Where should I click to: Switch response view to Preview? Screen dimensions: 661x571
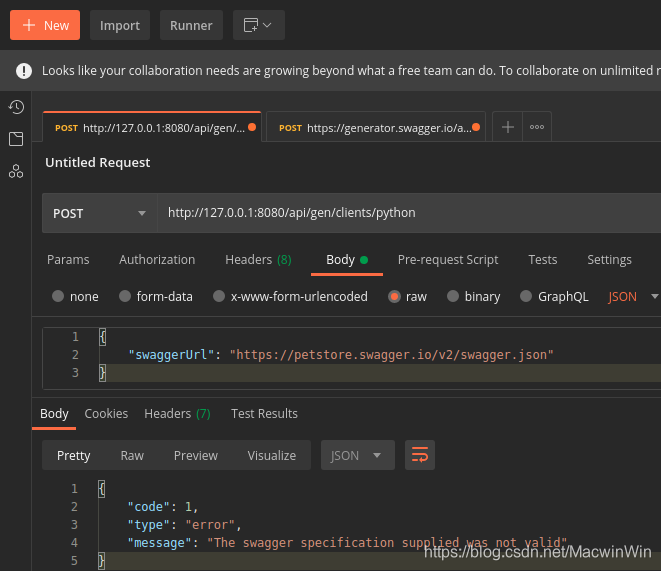click(196, 456)
